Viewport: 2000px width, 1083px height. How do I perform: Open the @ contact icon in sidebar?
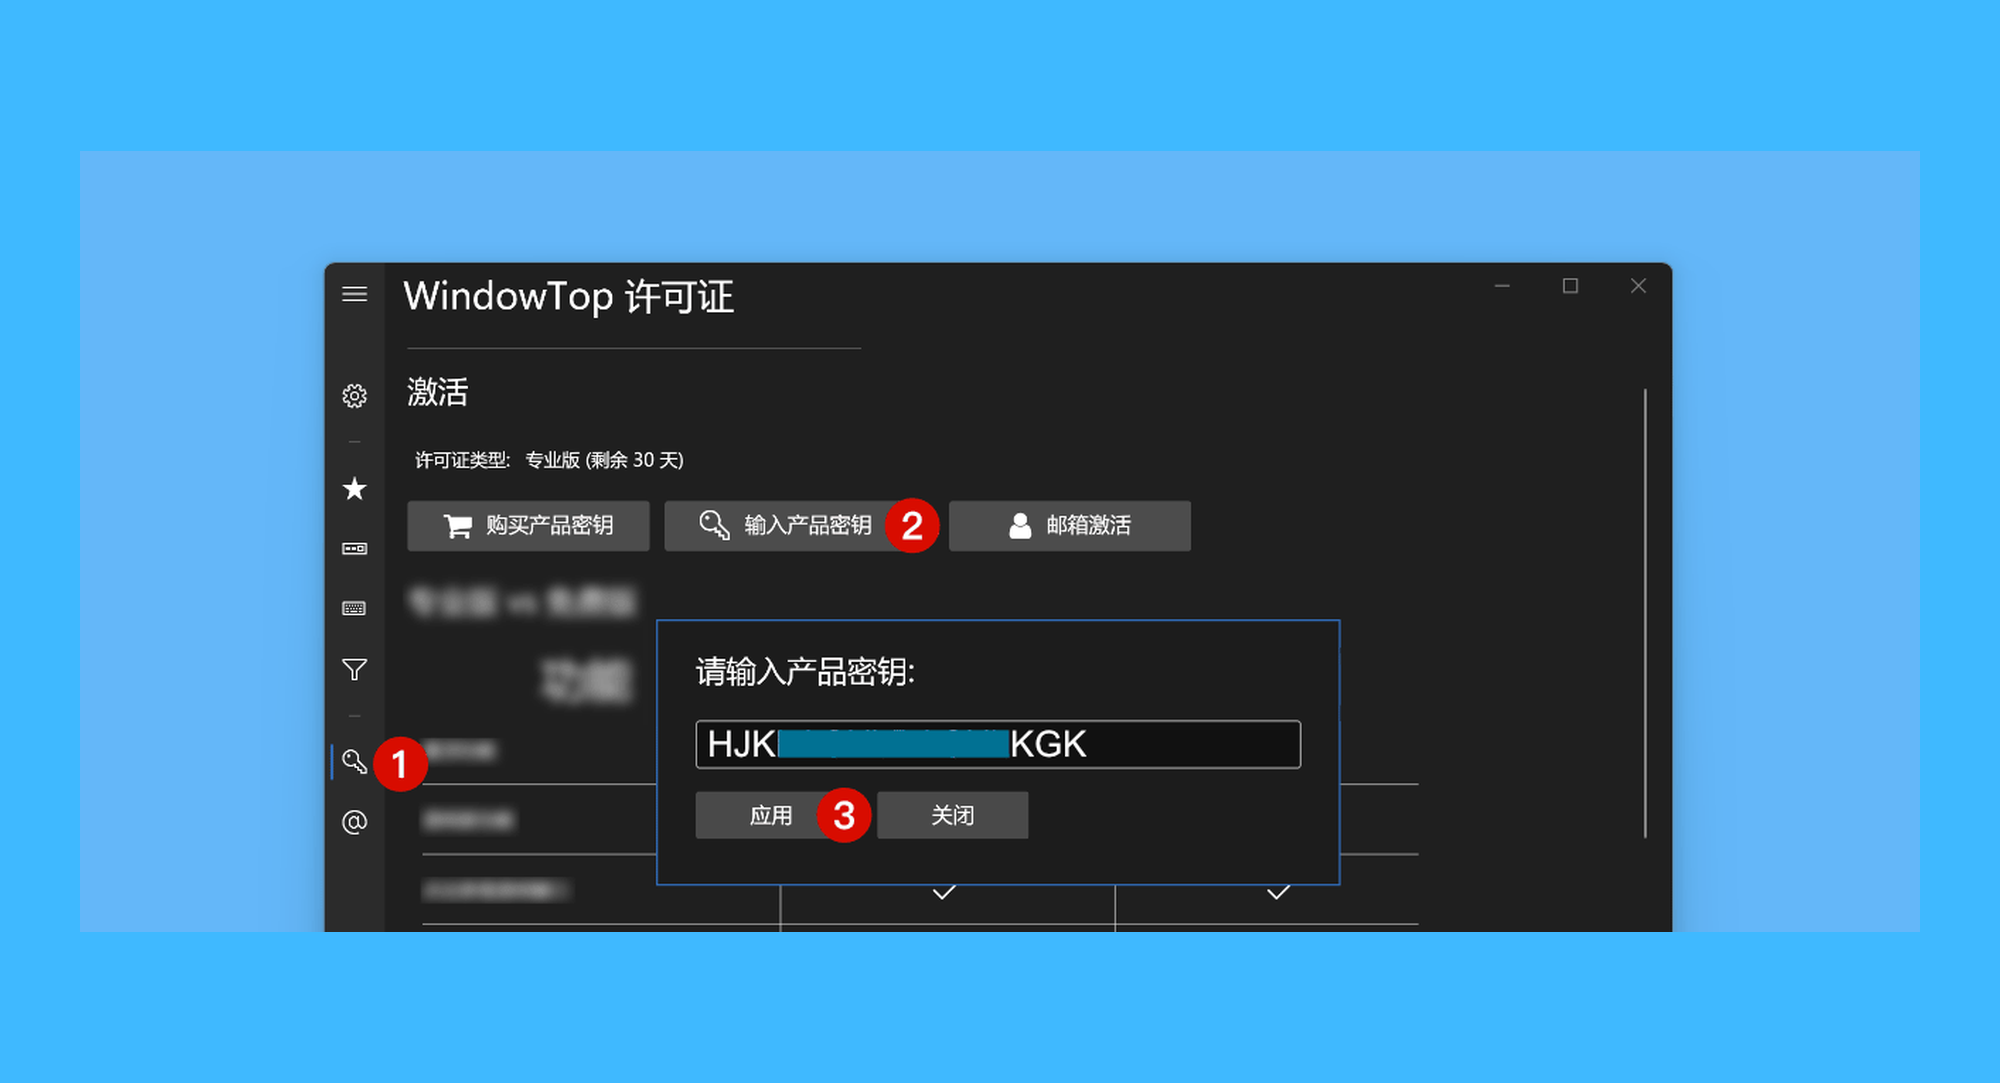point(354,822)
